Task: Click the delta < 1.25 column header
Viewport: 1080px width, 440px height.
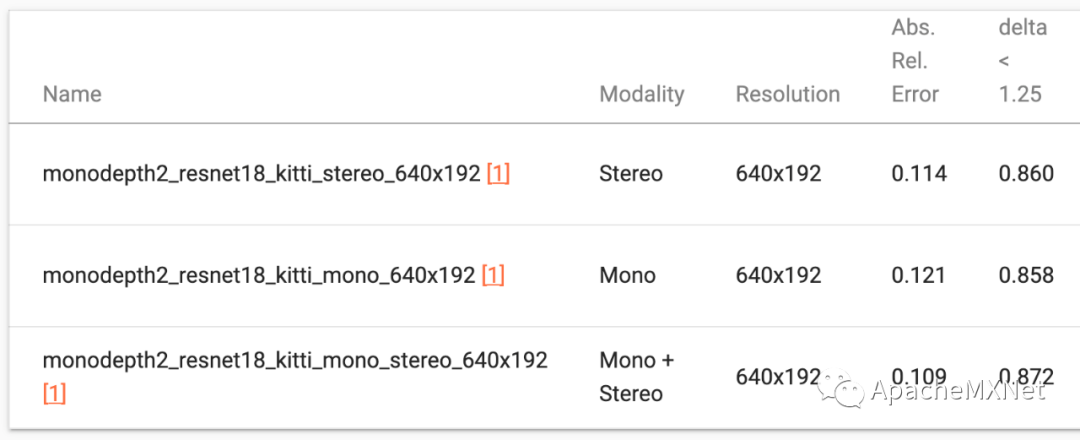Action: (x=1021, y=61)
